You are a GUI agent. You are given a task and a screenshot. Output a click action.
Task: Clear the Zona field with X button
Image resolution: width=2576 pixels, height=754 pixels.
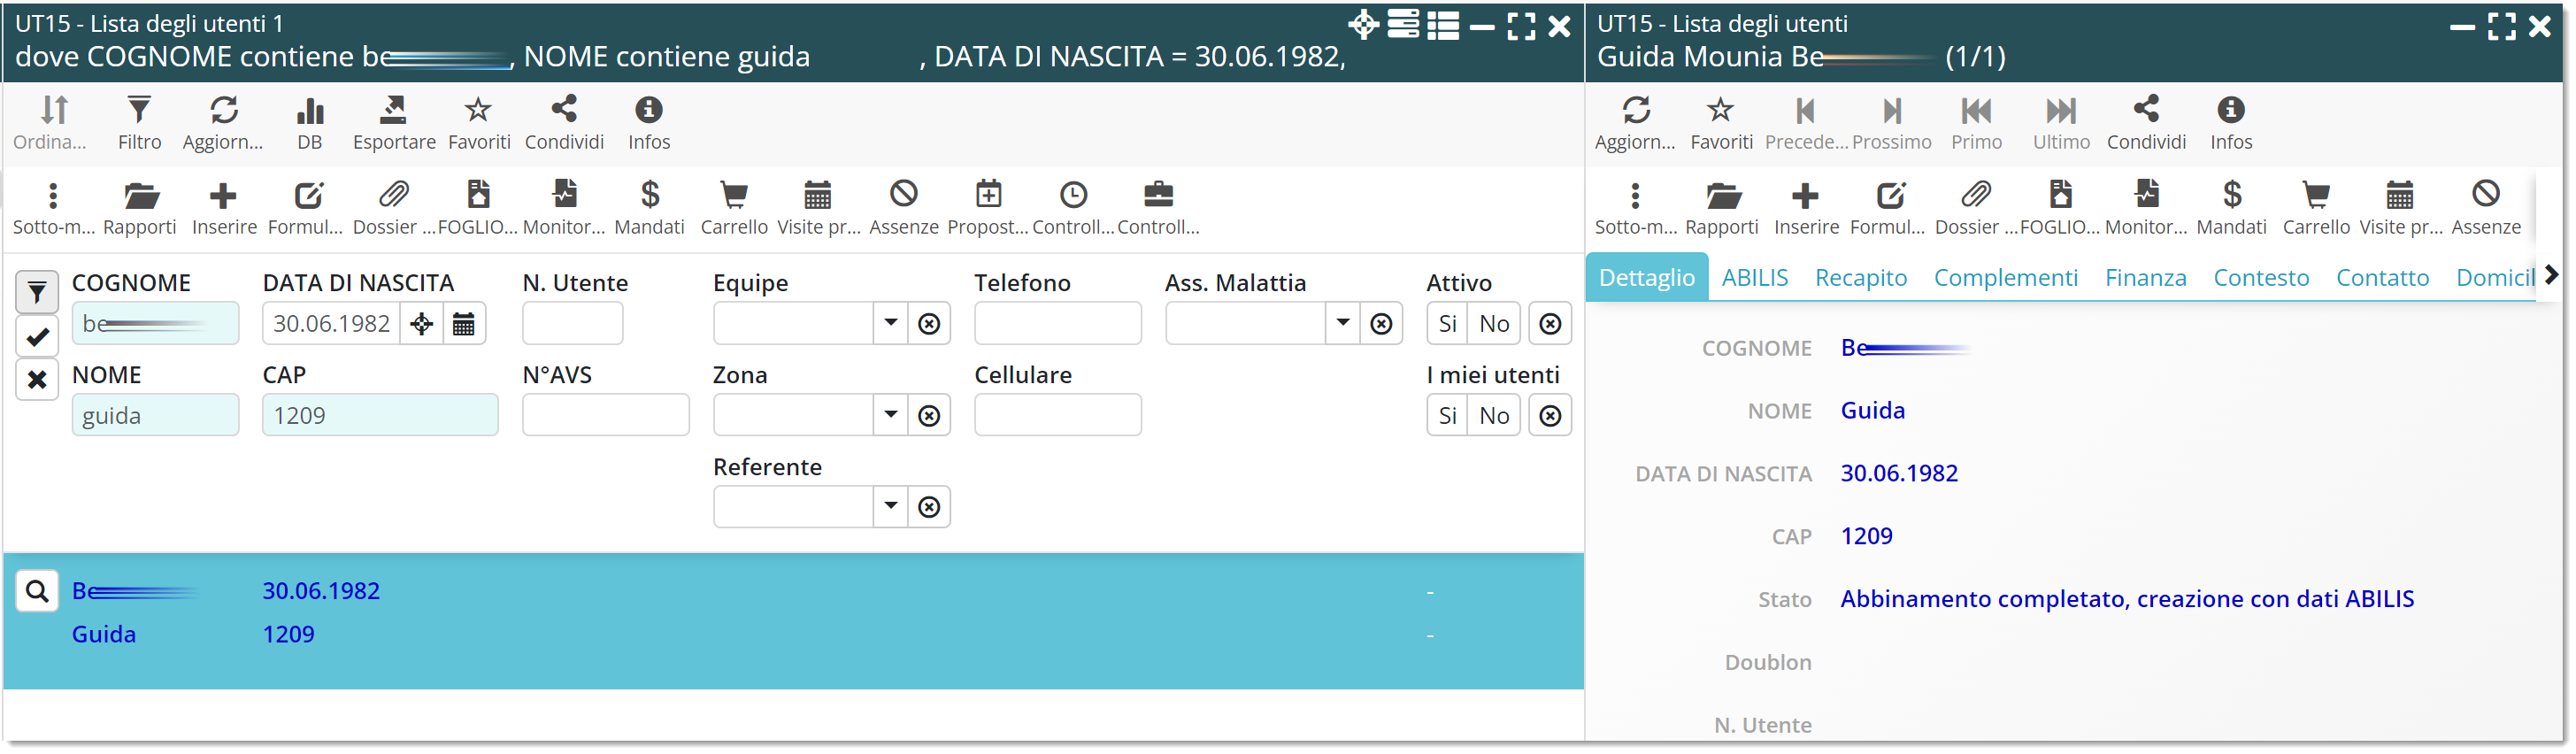point(929,416)
